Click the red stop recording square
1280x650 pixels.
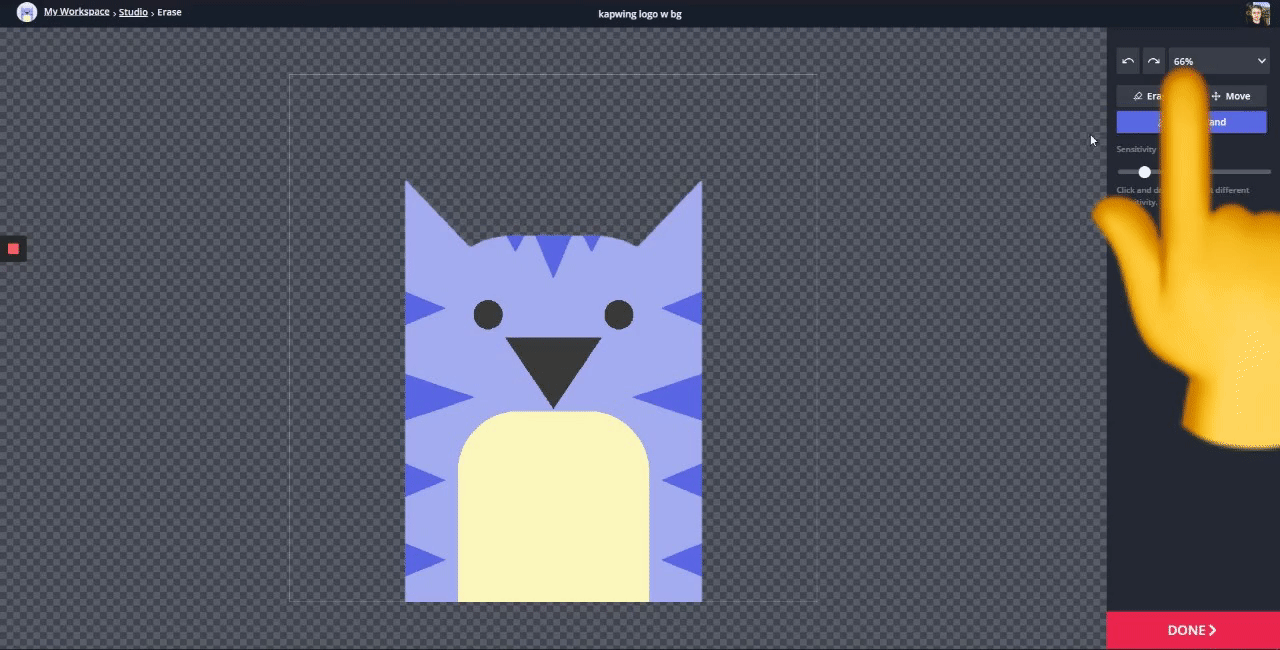(13, 248)
